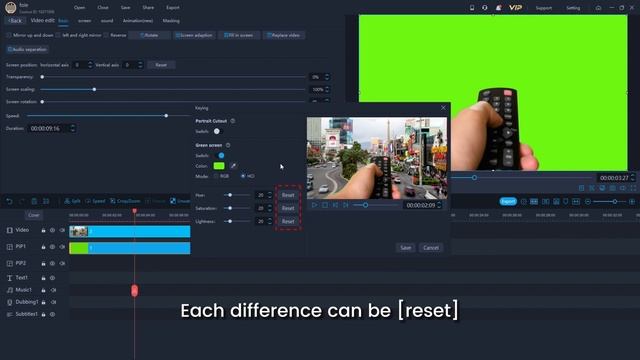Image resolution: width=640 pixels, height=360 pixels.
Task: Step to previous frame in Keying preview
Action: (x=335, y=205)
